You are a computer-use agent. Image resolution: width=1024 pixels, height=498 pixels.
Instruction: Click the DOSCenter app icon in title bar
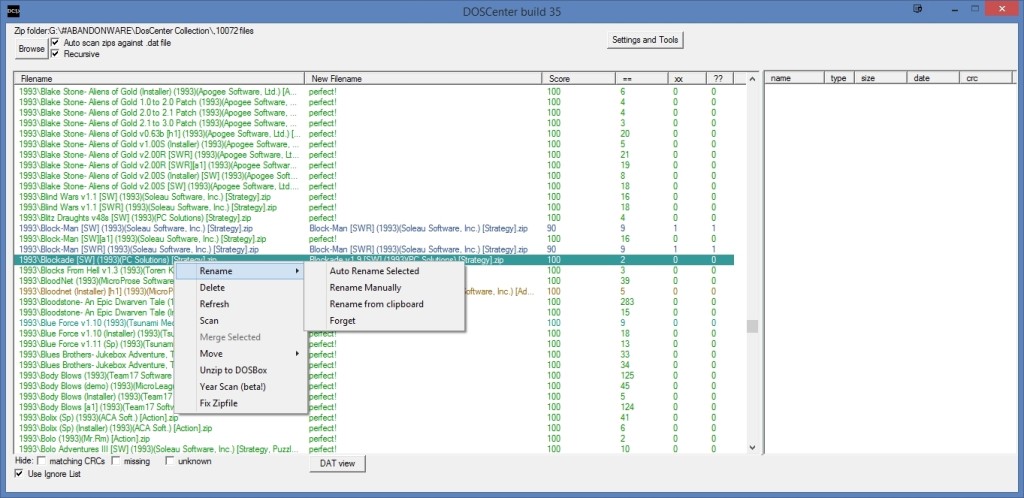16,10
